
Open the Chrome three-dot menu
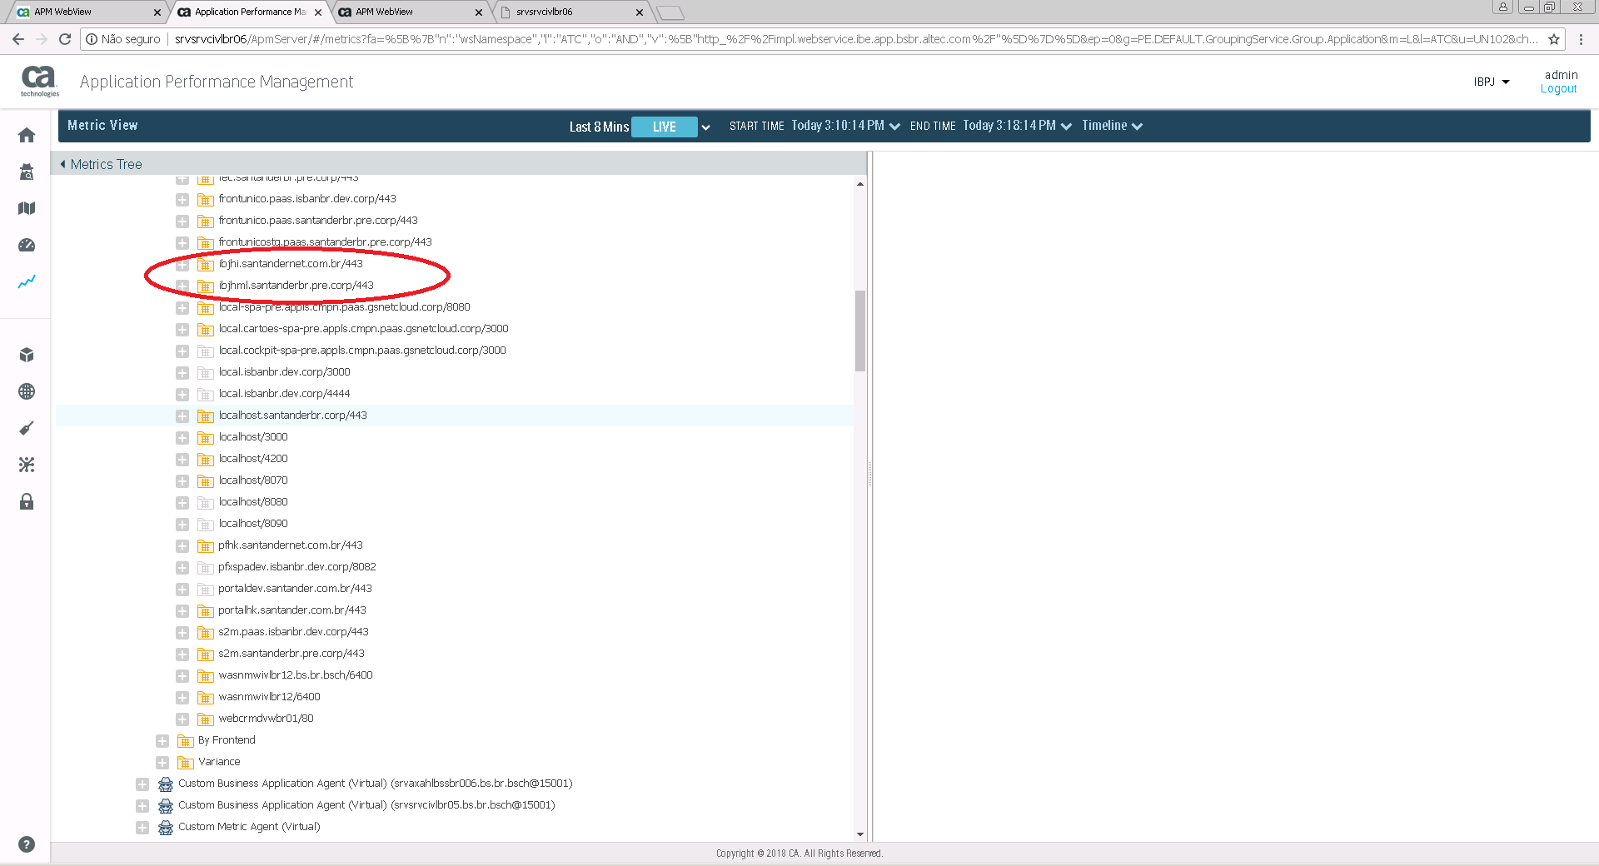[x=1581, y=39]
